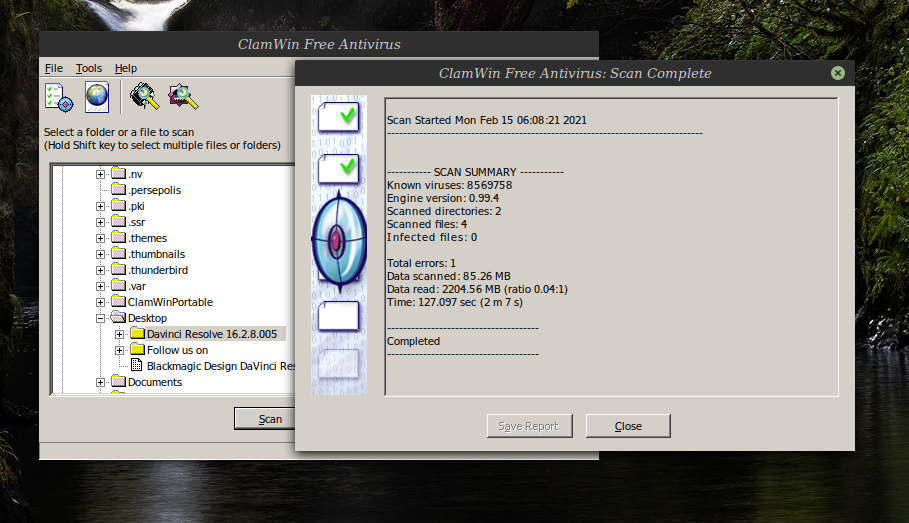This screenshot has width=909, height=523.
Task: Expand the Davinci Resolve 16.2.8.005 node
Action: click(x=119, y=334)
